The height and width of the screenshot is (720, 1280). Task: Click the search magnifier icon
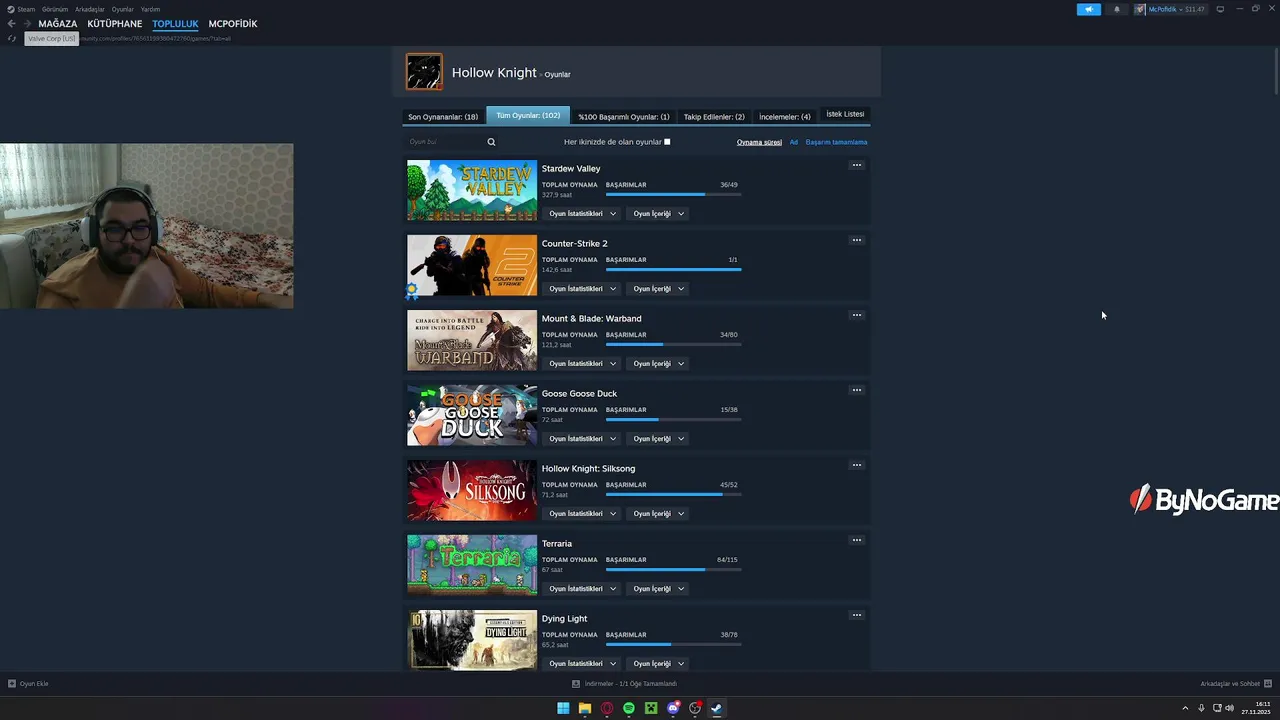click(x=491, y=142)
